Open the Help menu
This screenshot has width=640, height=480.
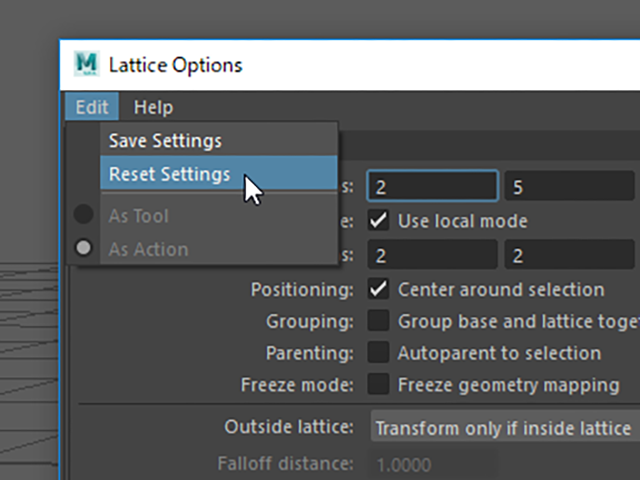[x=153, y=107]
